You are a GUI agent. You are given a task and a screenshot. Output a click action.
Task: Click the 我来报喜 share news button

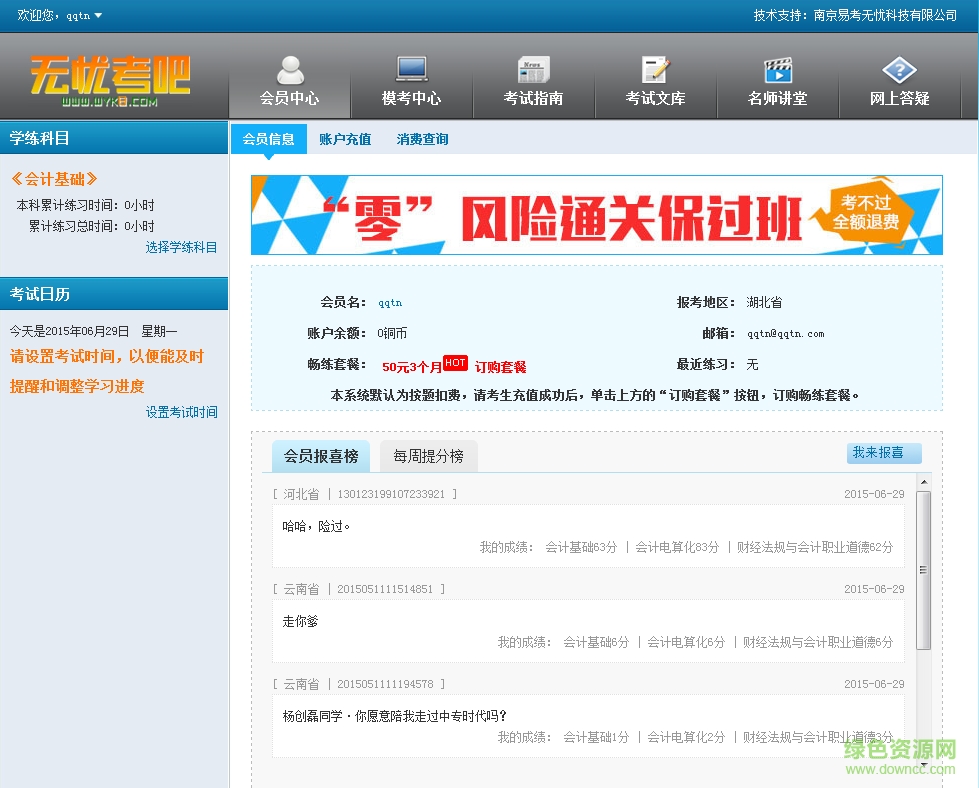[x=883, y=453]
